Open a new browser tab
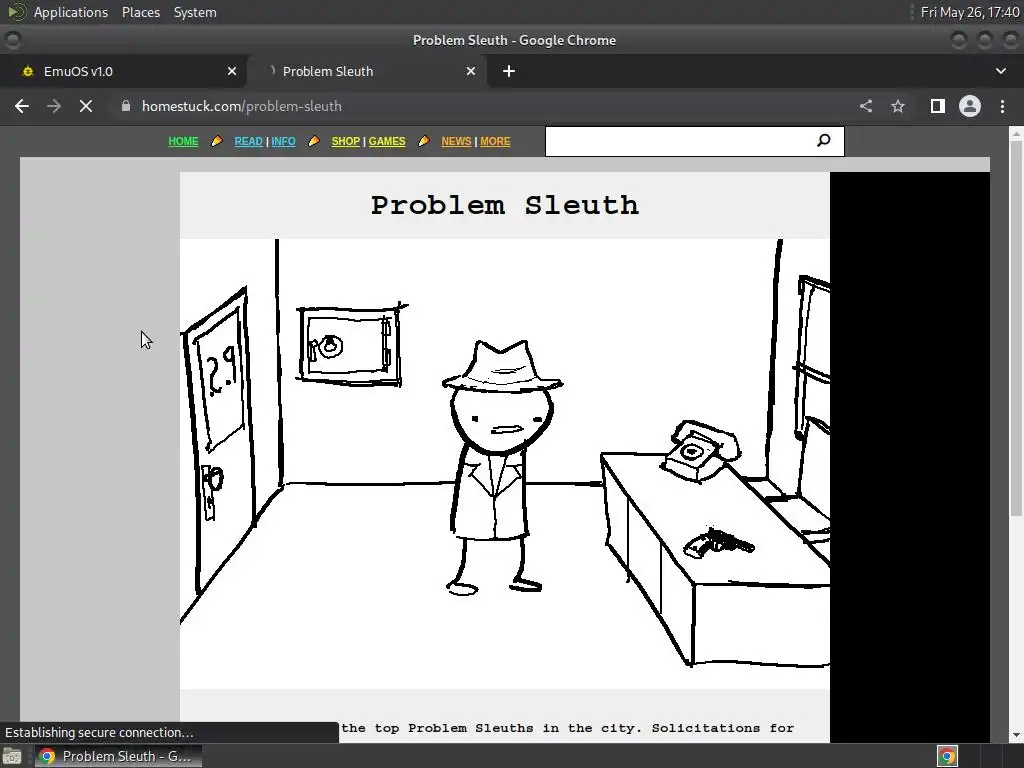Image resolution: width=1024 pixels, height=768 pixels. [509, 71]
